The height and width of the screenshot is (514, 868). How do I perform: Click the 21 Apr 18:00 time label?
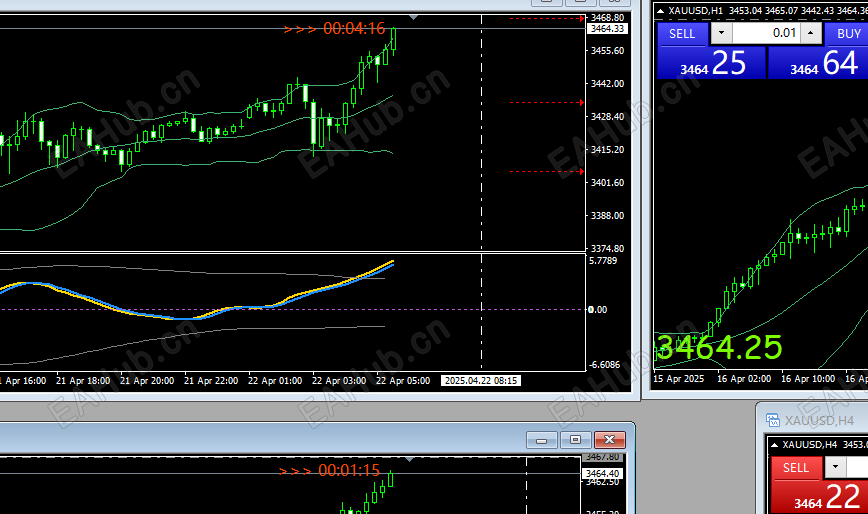tap(83, 381)
